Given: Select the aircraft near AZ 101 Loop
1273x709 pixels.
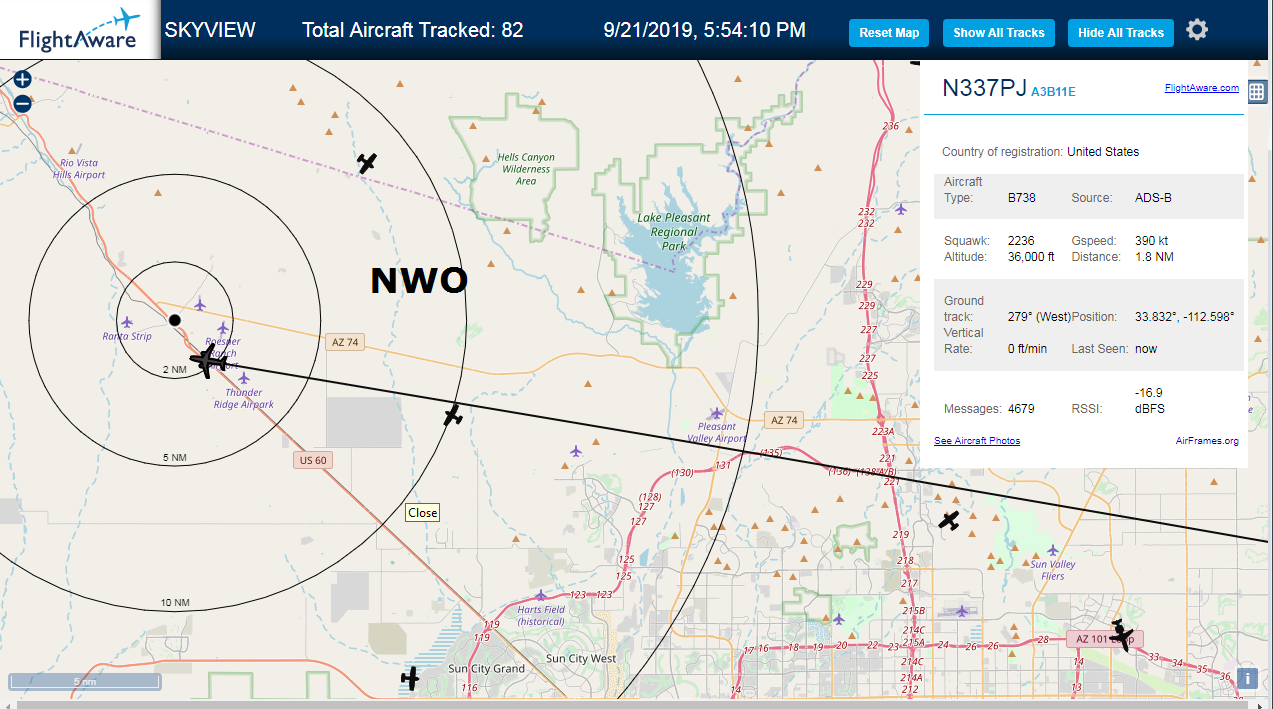Looking at the screenshot, I should click(x=1122, y=634).
